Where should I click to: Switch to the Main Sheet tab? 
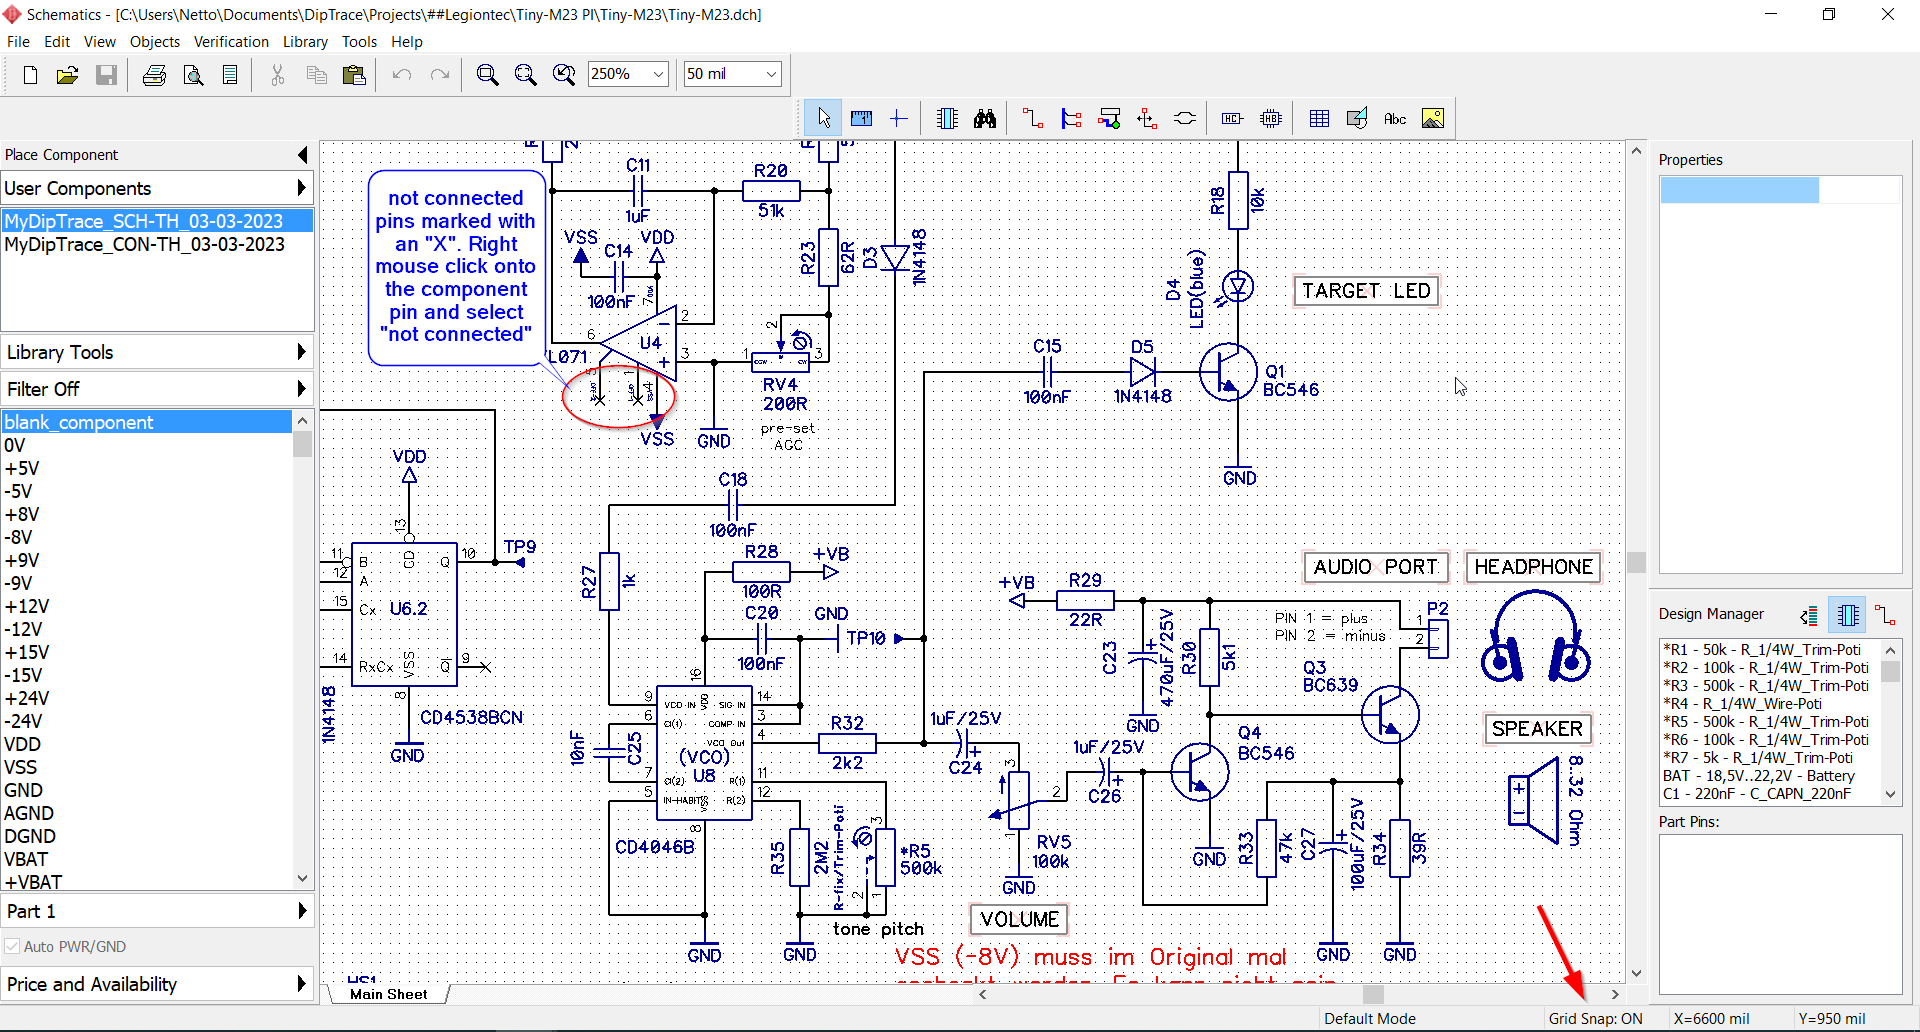click(388, 994)
